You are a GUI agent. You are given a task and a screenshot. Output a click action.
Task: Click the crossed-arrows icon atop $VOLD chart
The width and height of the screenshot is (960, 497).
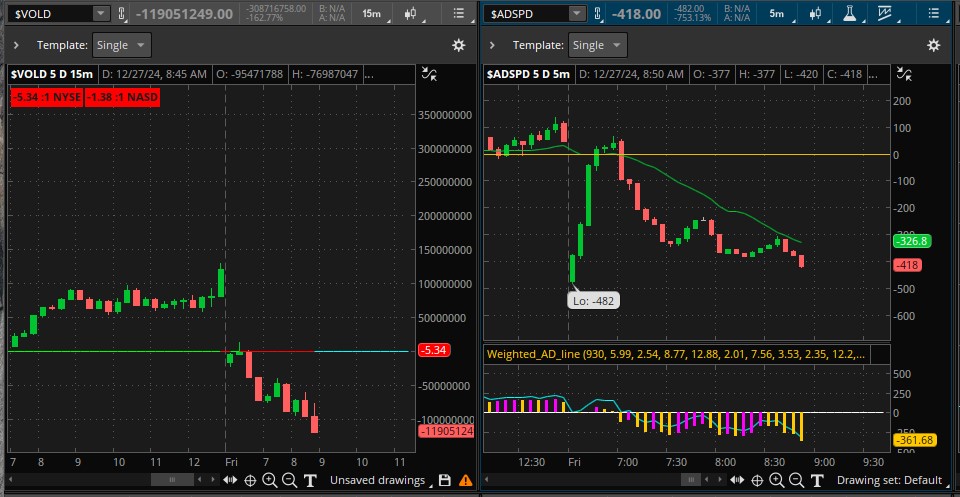[430, 75]
